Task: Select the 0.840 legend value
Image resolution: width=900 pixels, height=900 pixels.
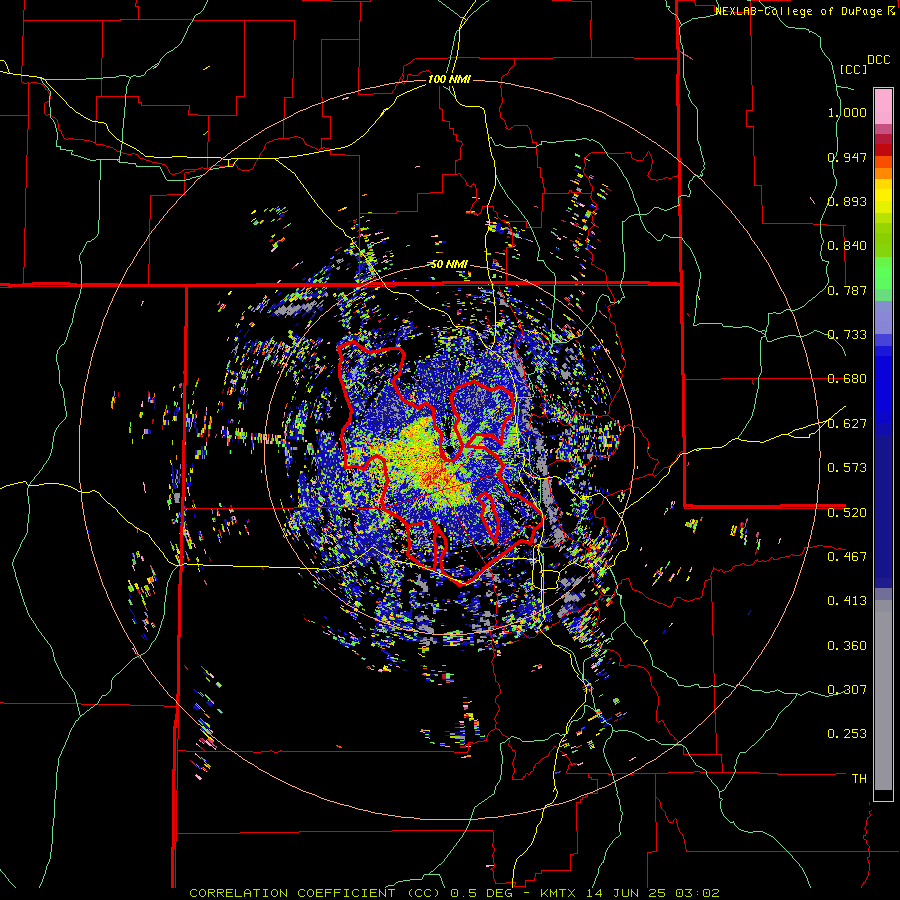Action: (847, 246)
